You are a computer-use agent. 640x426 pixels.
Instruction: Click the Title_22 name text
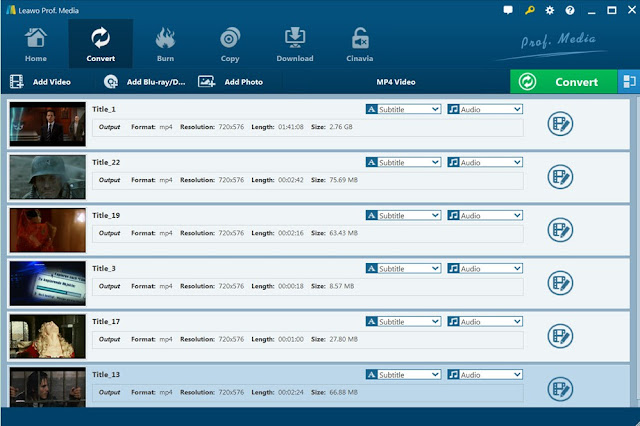coord(106,162)
